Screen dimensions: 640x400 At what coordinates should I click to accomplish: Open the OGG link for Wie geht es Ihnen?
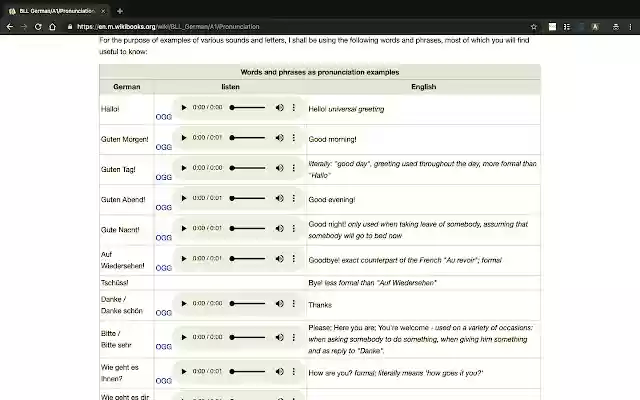point(164,381)
